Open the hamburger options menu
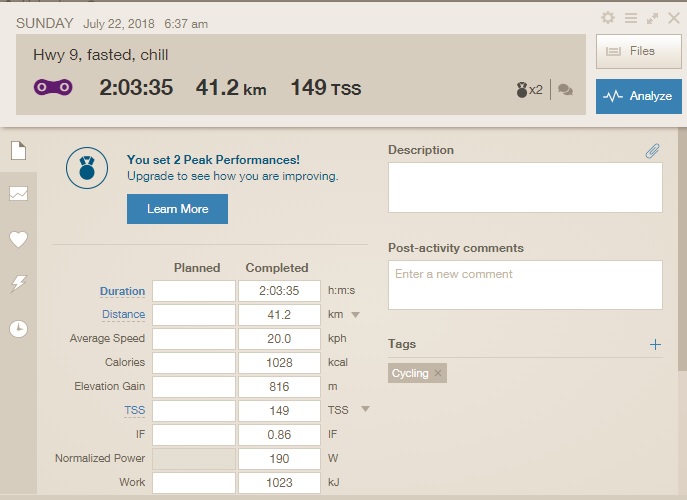The image size is (687, 500). coord(630,18)
